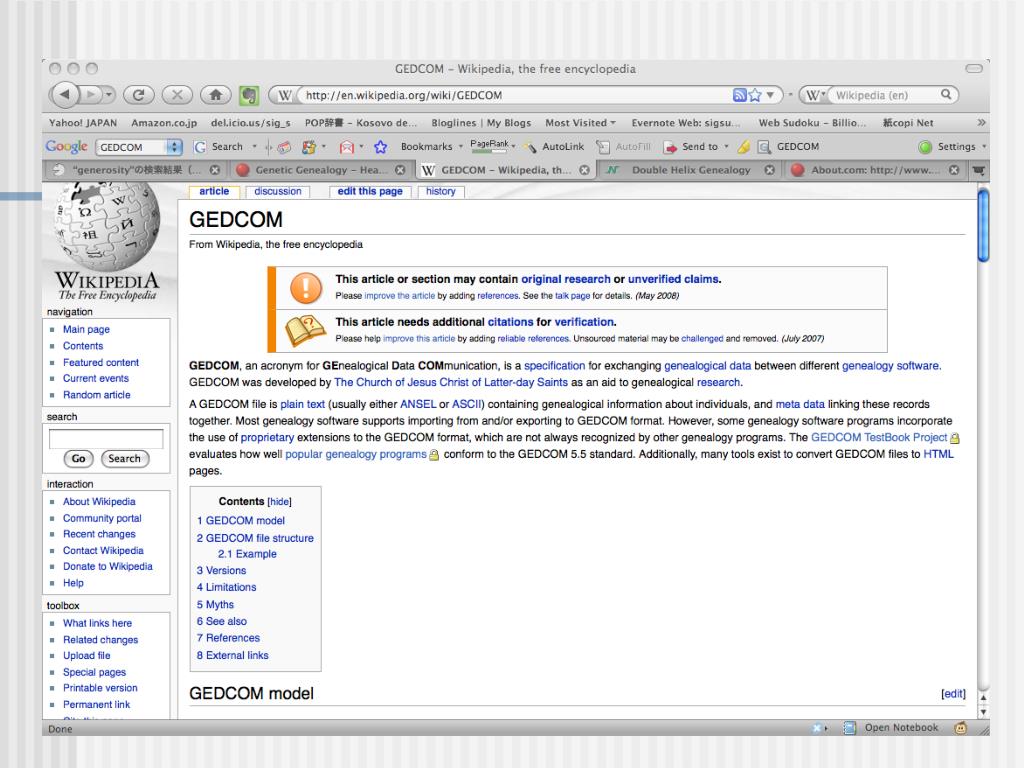
Task: Click the sidebar Search button
Action: [124, 458]
